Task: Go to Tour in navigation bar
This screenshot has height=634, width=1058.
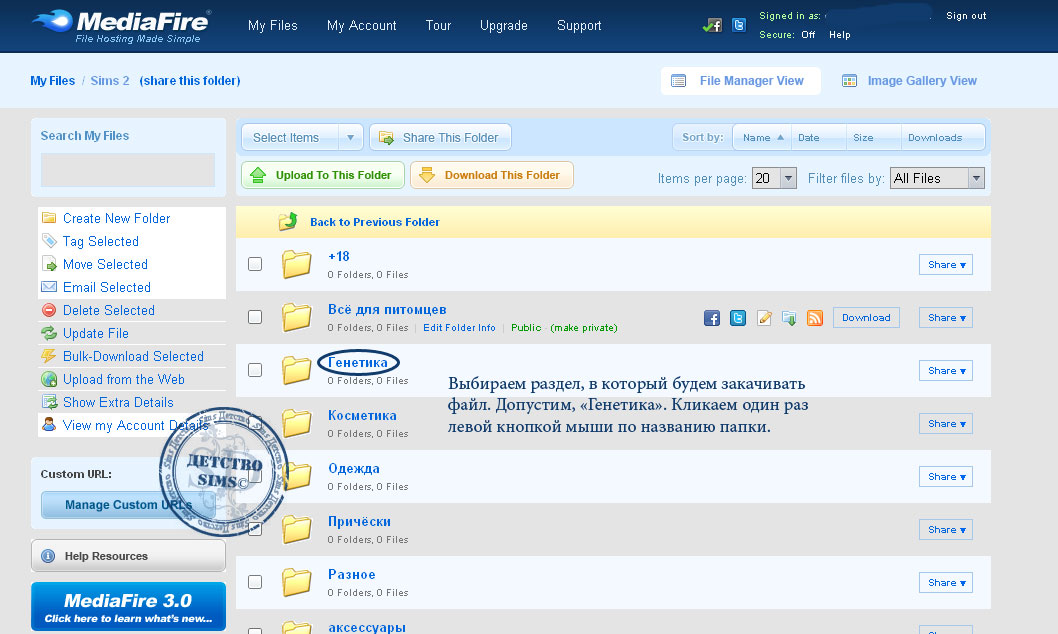Action: click(438, 26)
